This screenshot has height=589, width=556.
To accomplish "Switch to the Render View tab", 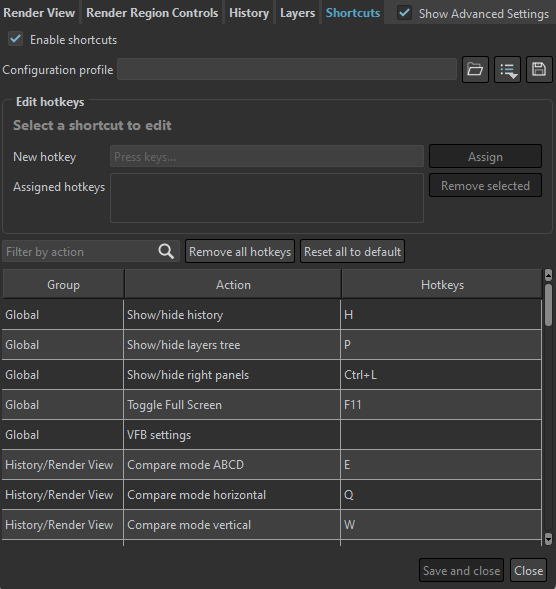I will (39, 13).
